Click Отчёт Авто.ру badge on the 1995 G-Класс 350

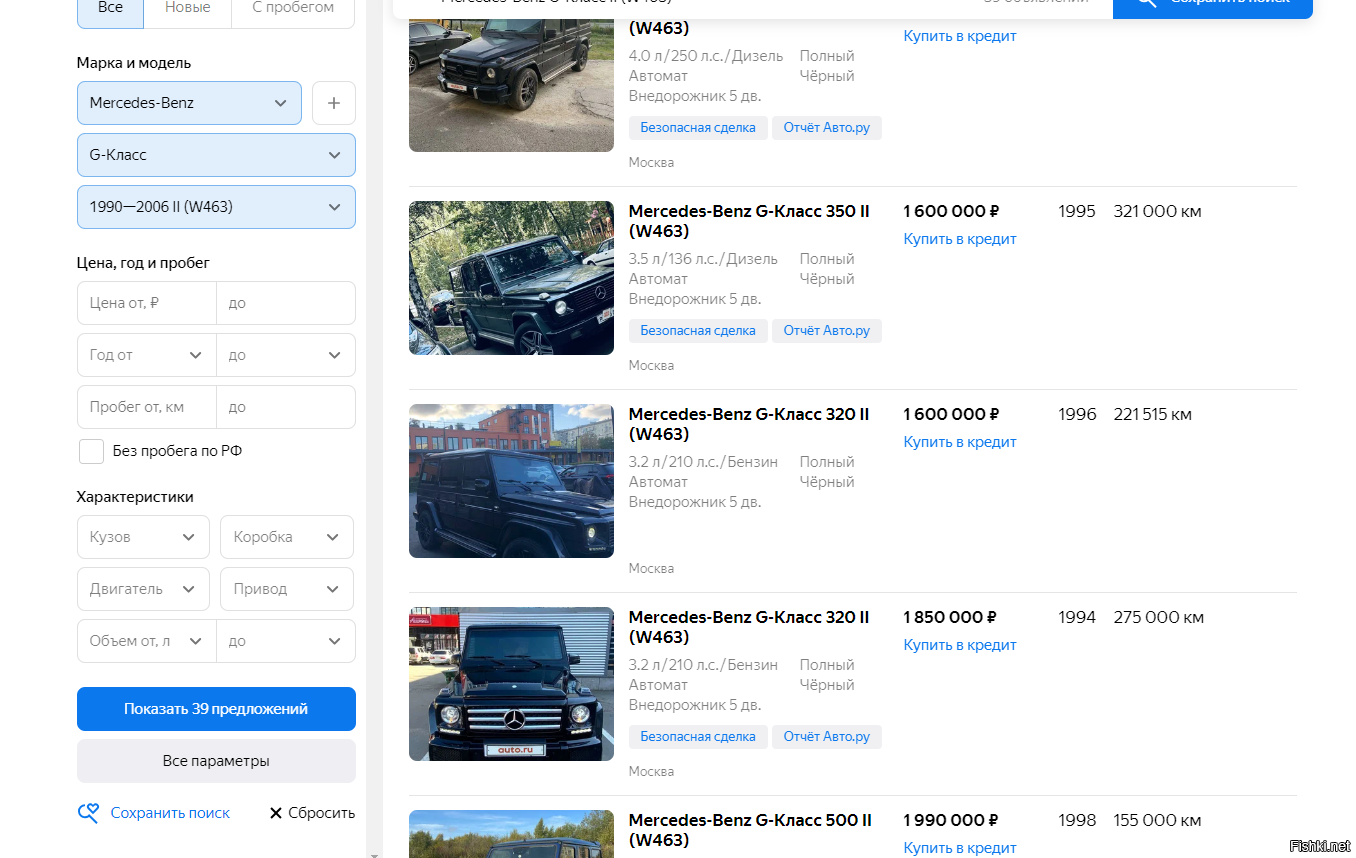coord(826,331)
